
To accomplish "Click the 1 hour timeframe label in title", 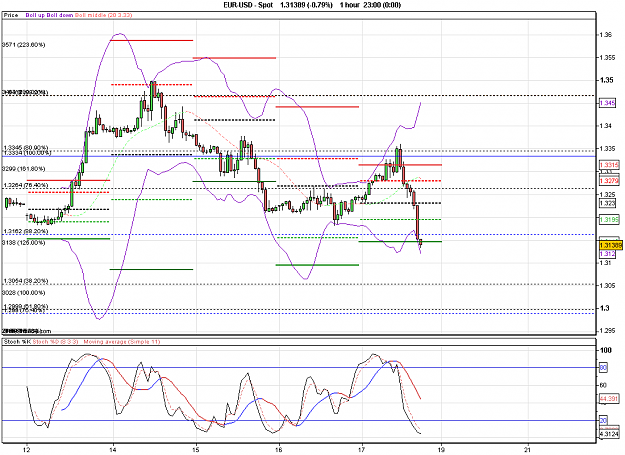I will click(349, 5).
